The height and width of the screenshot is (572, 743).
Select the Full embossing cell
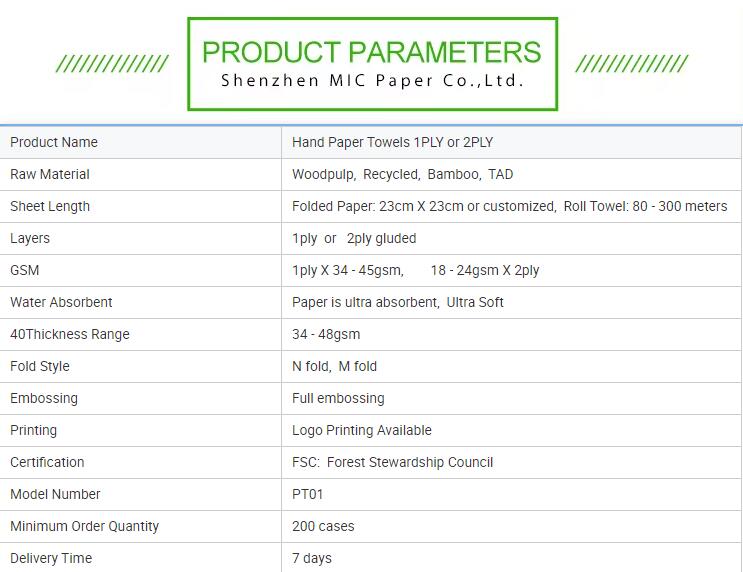coord(511,399)
